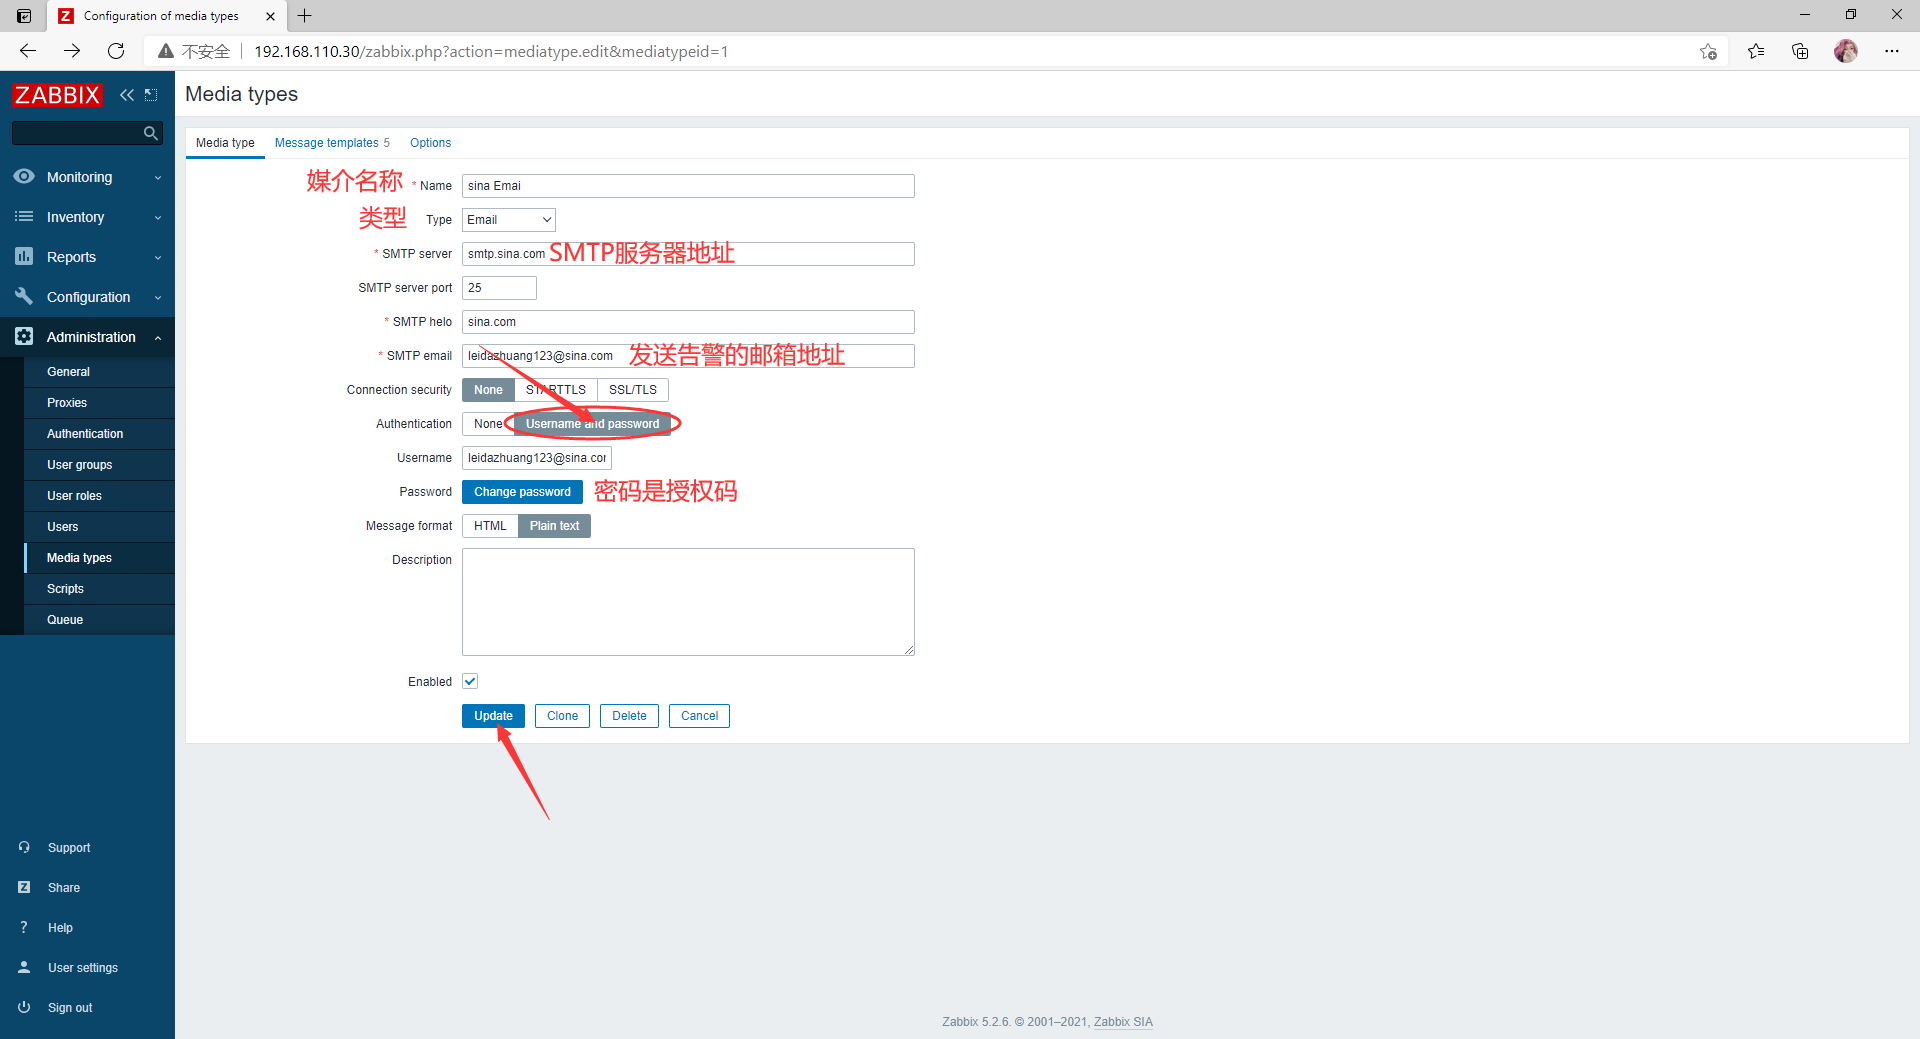Open the Type dropdown showing Email
The width and height of the screenshot is (1920, 1039).
click(509, 220)
